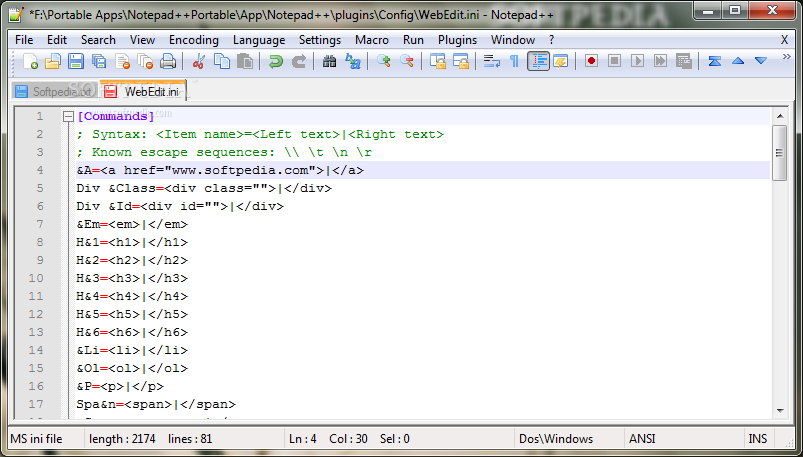Click line number 10 in the margin
Screen dimensions: 803x457
pos(36,278)
